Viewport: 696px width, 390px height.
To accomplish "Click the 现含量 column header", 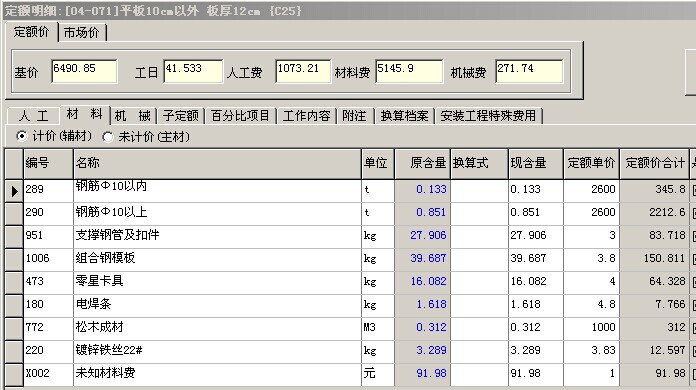I will tap(536, 164).
